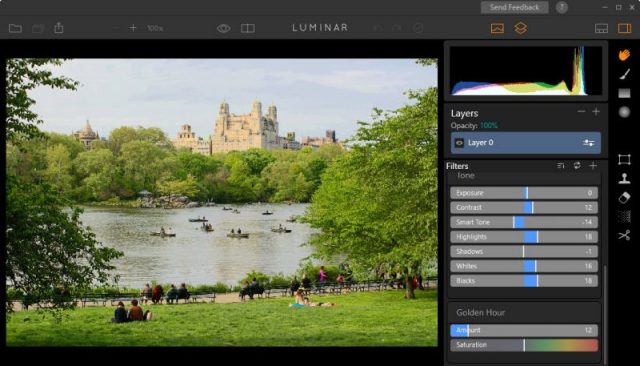The height and width of the screenshot is (366, 640).
Task: Click the redo arrow
Action: pyautogui.click(x=396, y=28)
